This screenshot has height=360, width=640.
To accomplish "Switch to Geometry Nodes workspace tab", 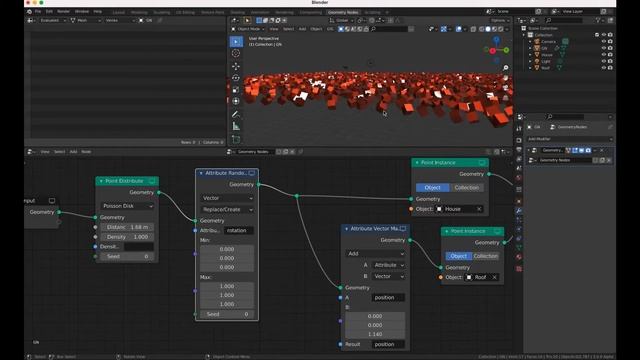I will [x=343, y=12].
